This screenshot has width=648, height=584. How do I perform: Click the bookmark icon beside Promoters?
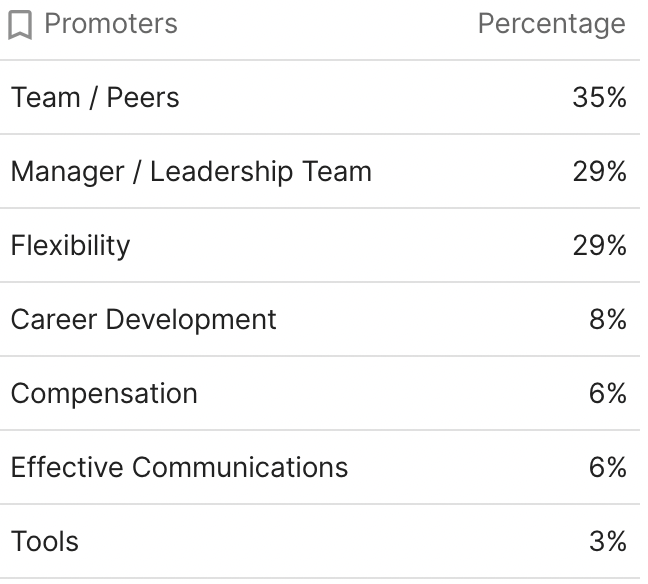click(x=20, y=25)
